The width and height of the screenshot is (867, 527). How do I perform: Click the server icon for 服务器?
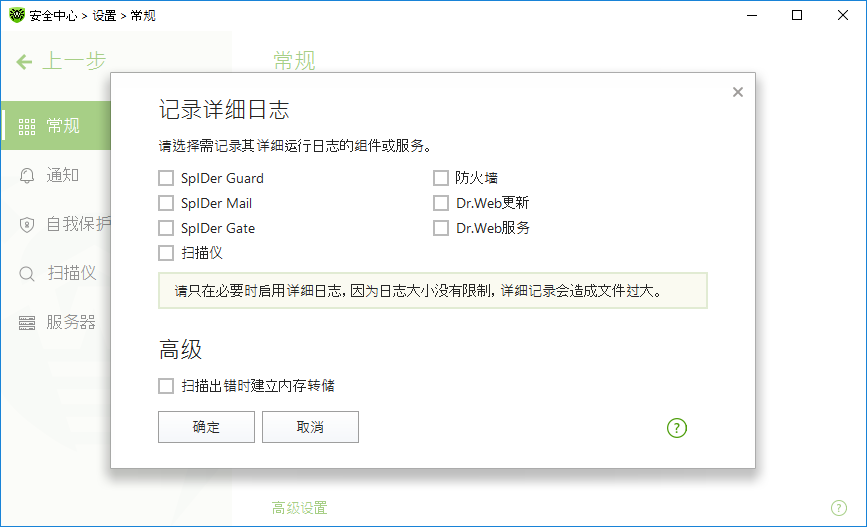click(x=27, y=322)
